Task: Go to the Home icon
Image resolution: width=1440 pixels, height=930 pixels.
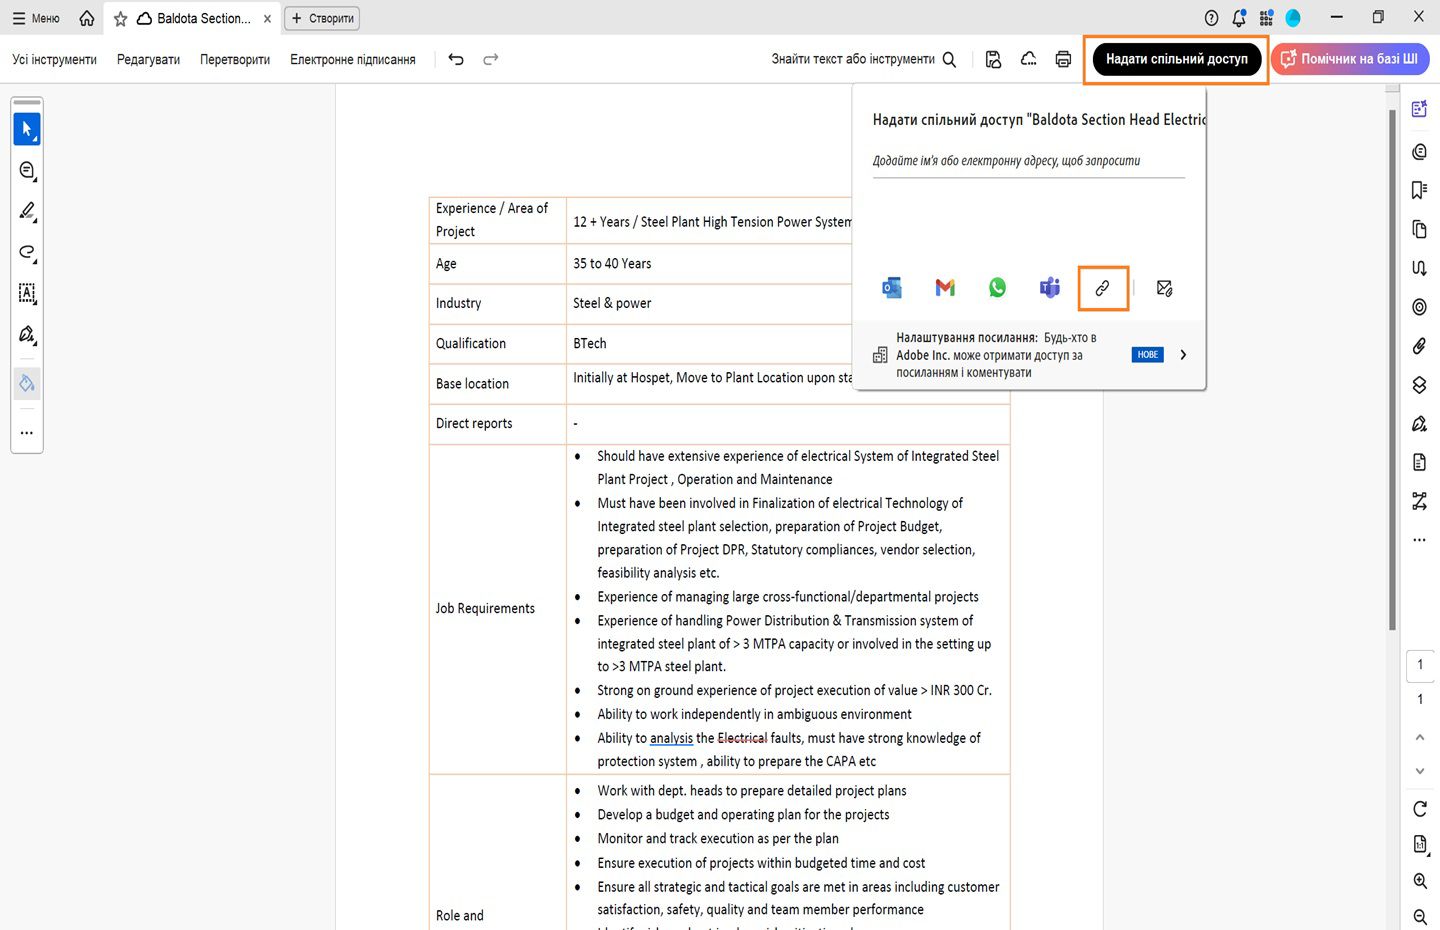Action: click(87, 18)
